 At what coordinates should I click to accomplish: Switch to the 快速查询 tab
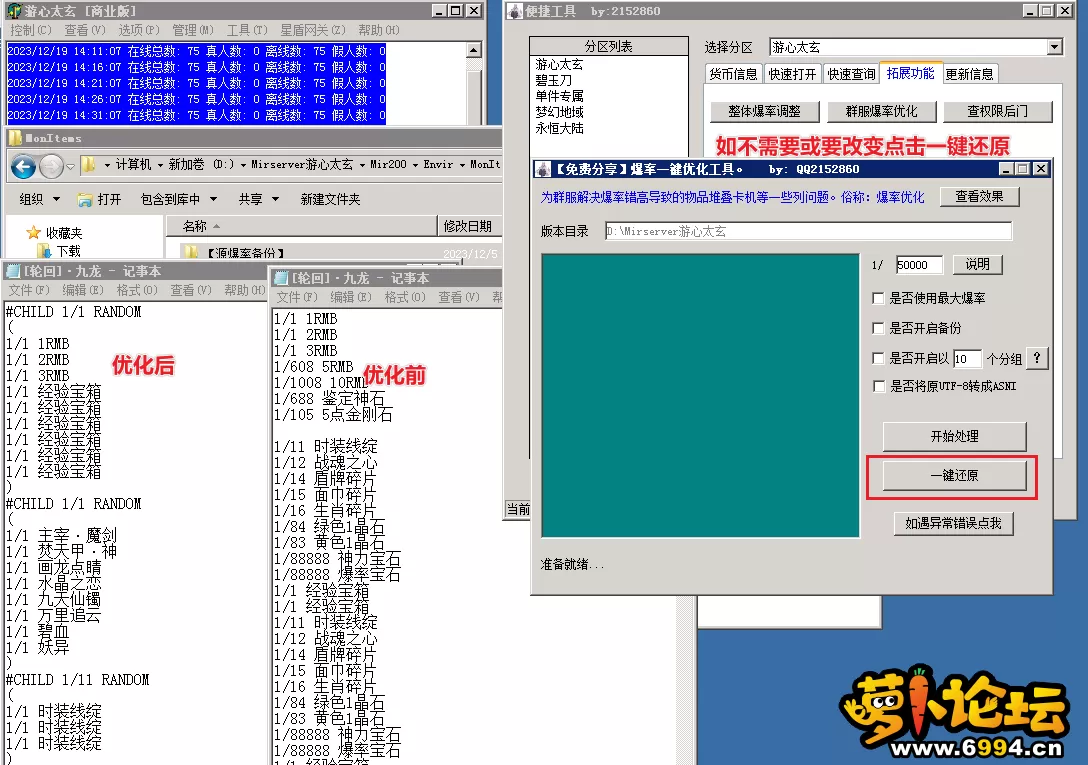pos(851,74)
